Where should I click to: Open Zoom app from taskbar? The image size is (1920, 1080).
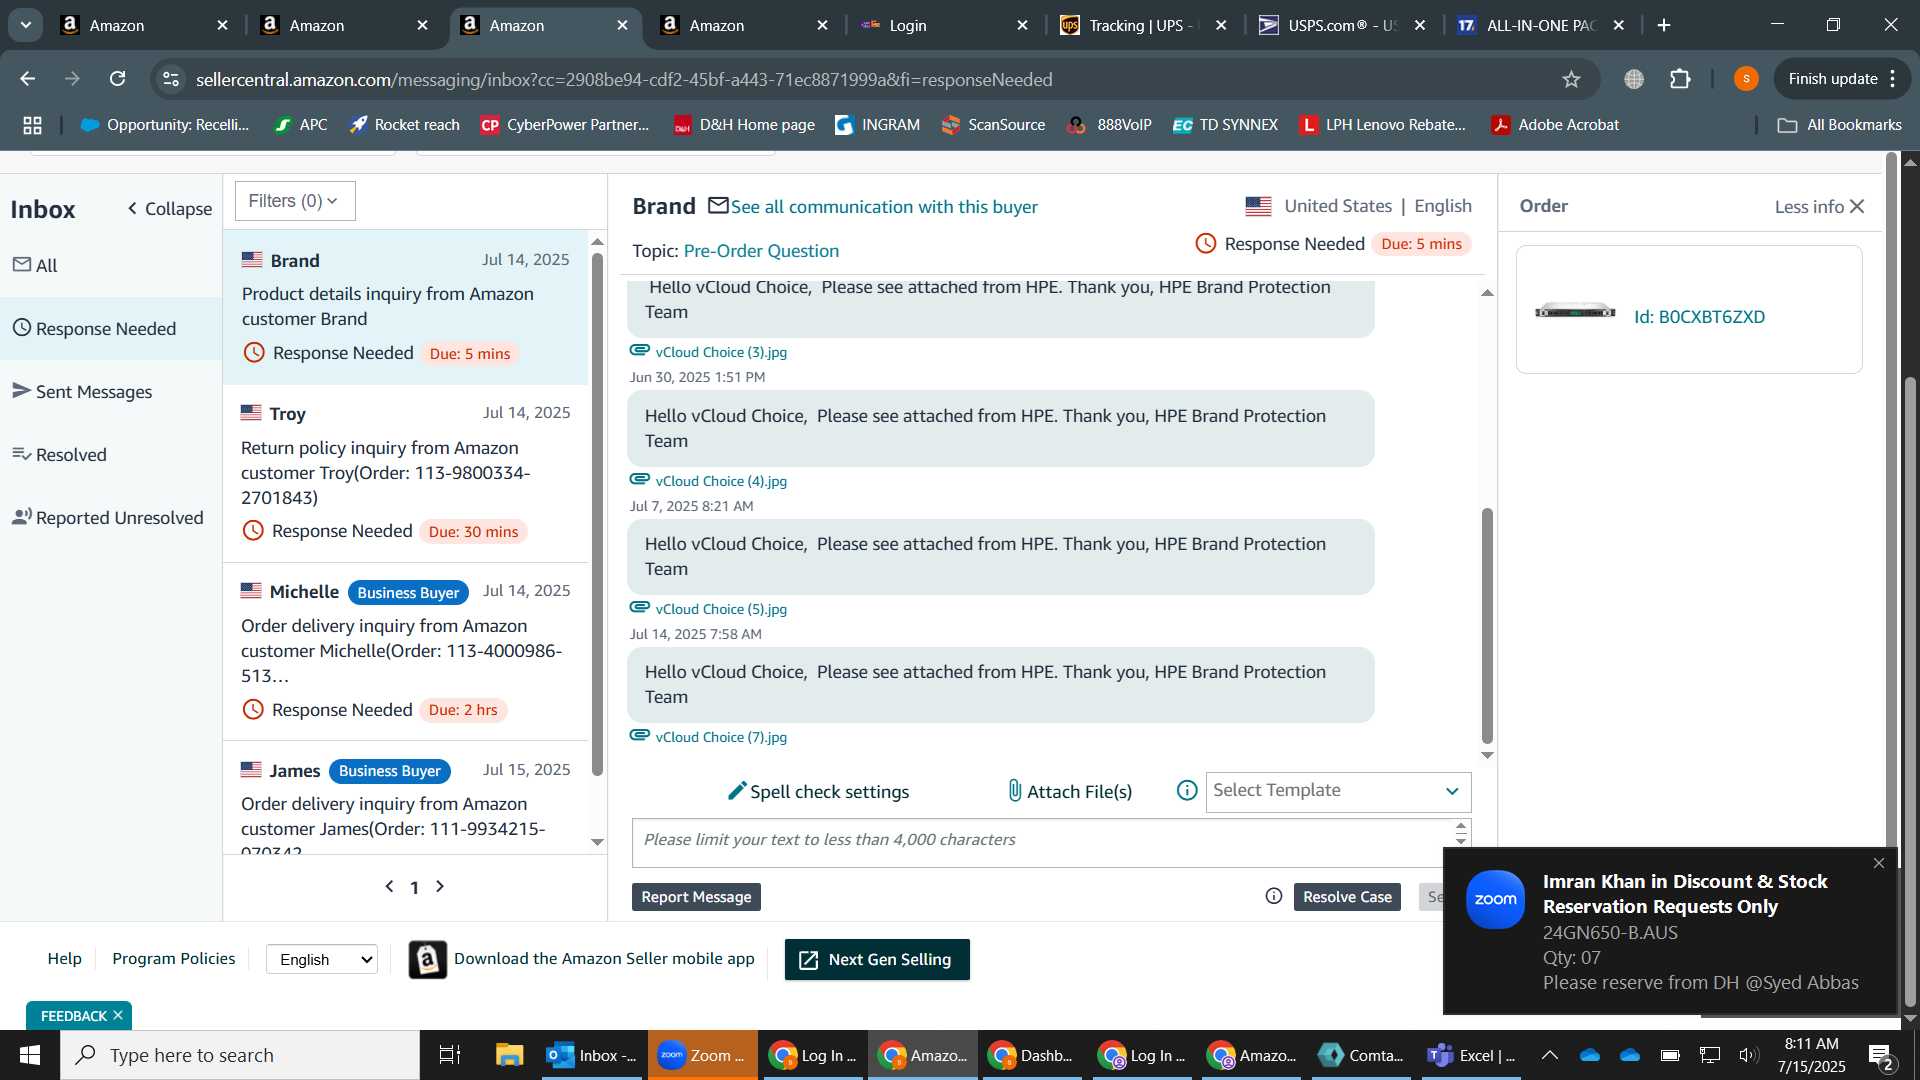(x=702, y=1055)
